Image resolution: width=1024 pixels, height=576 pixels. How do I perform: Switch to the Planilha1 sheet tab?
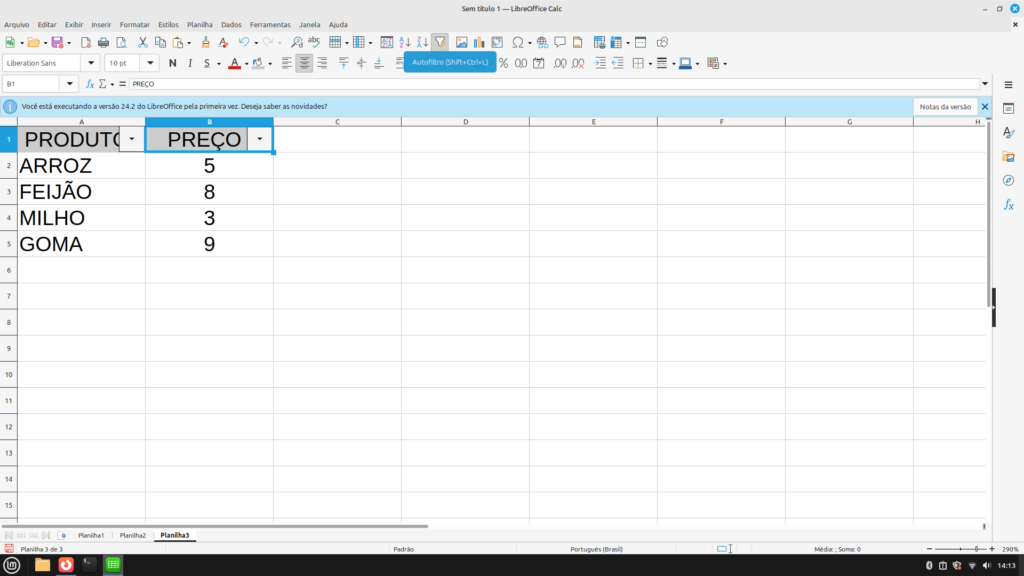tap(90, 536)
